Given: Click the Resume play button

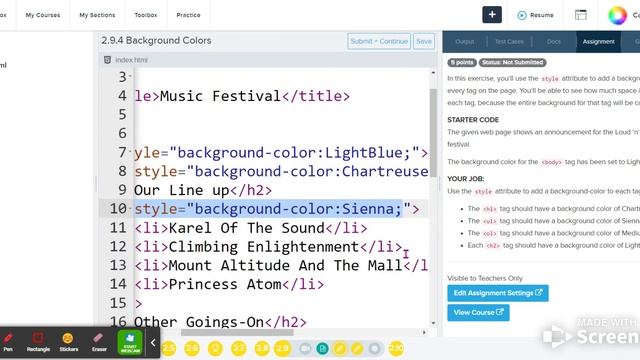Looking at the screenshot, I should 536,15.
